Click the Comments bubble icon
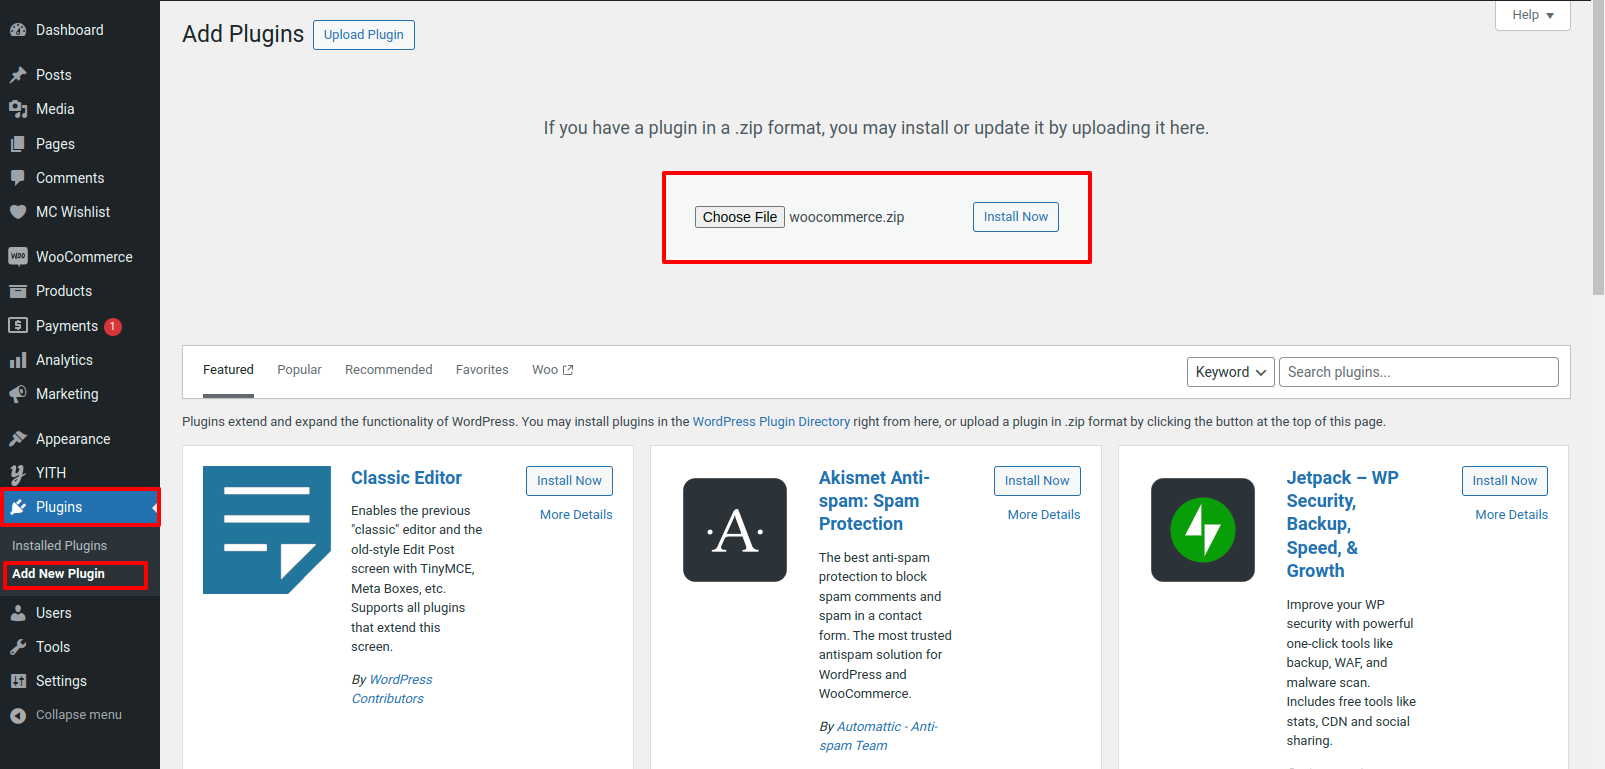1605x769 pixels. [x=18, y=178]
